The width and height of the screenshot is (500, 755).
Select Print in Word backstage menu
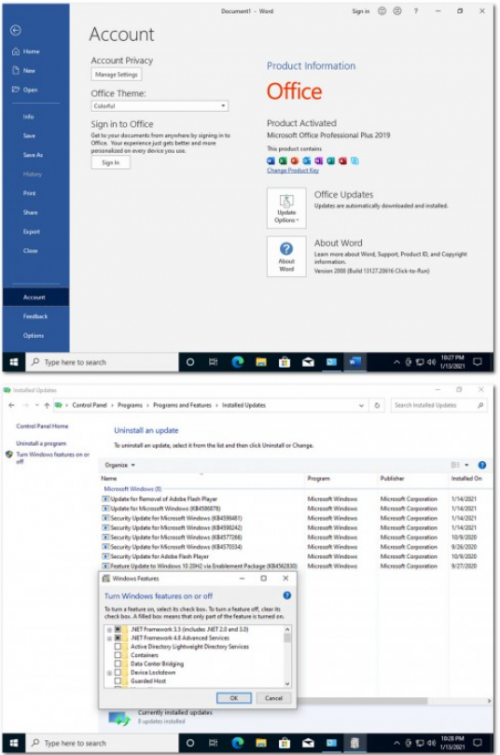(x=29, y=193)
